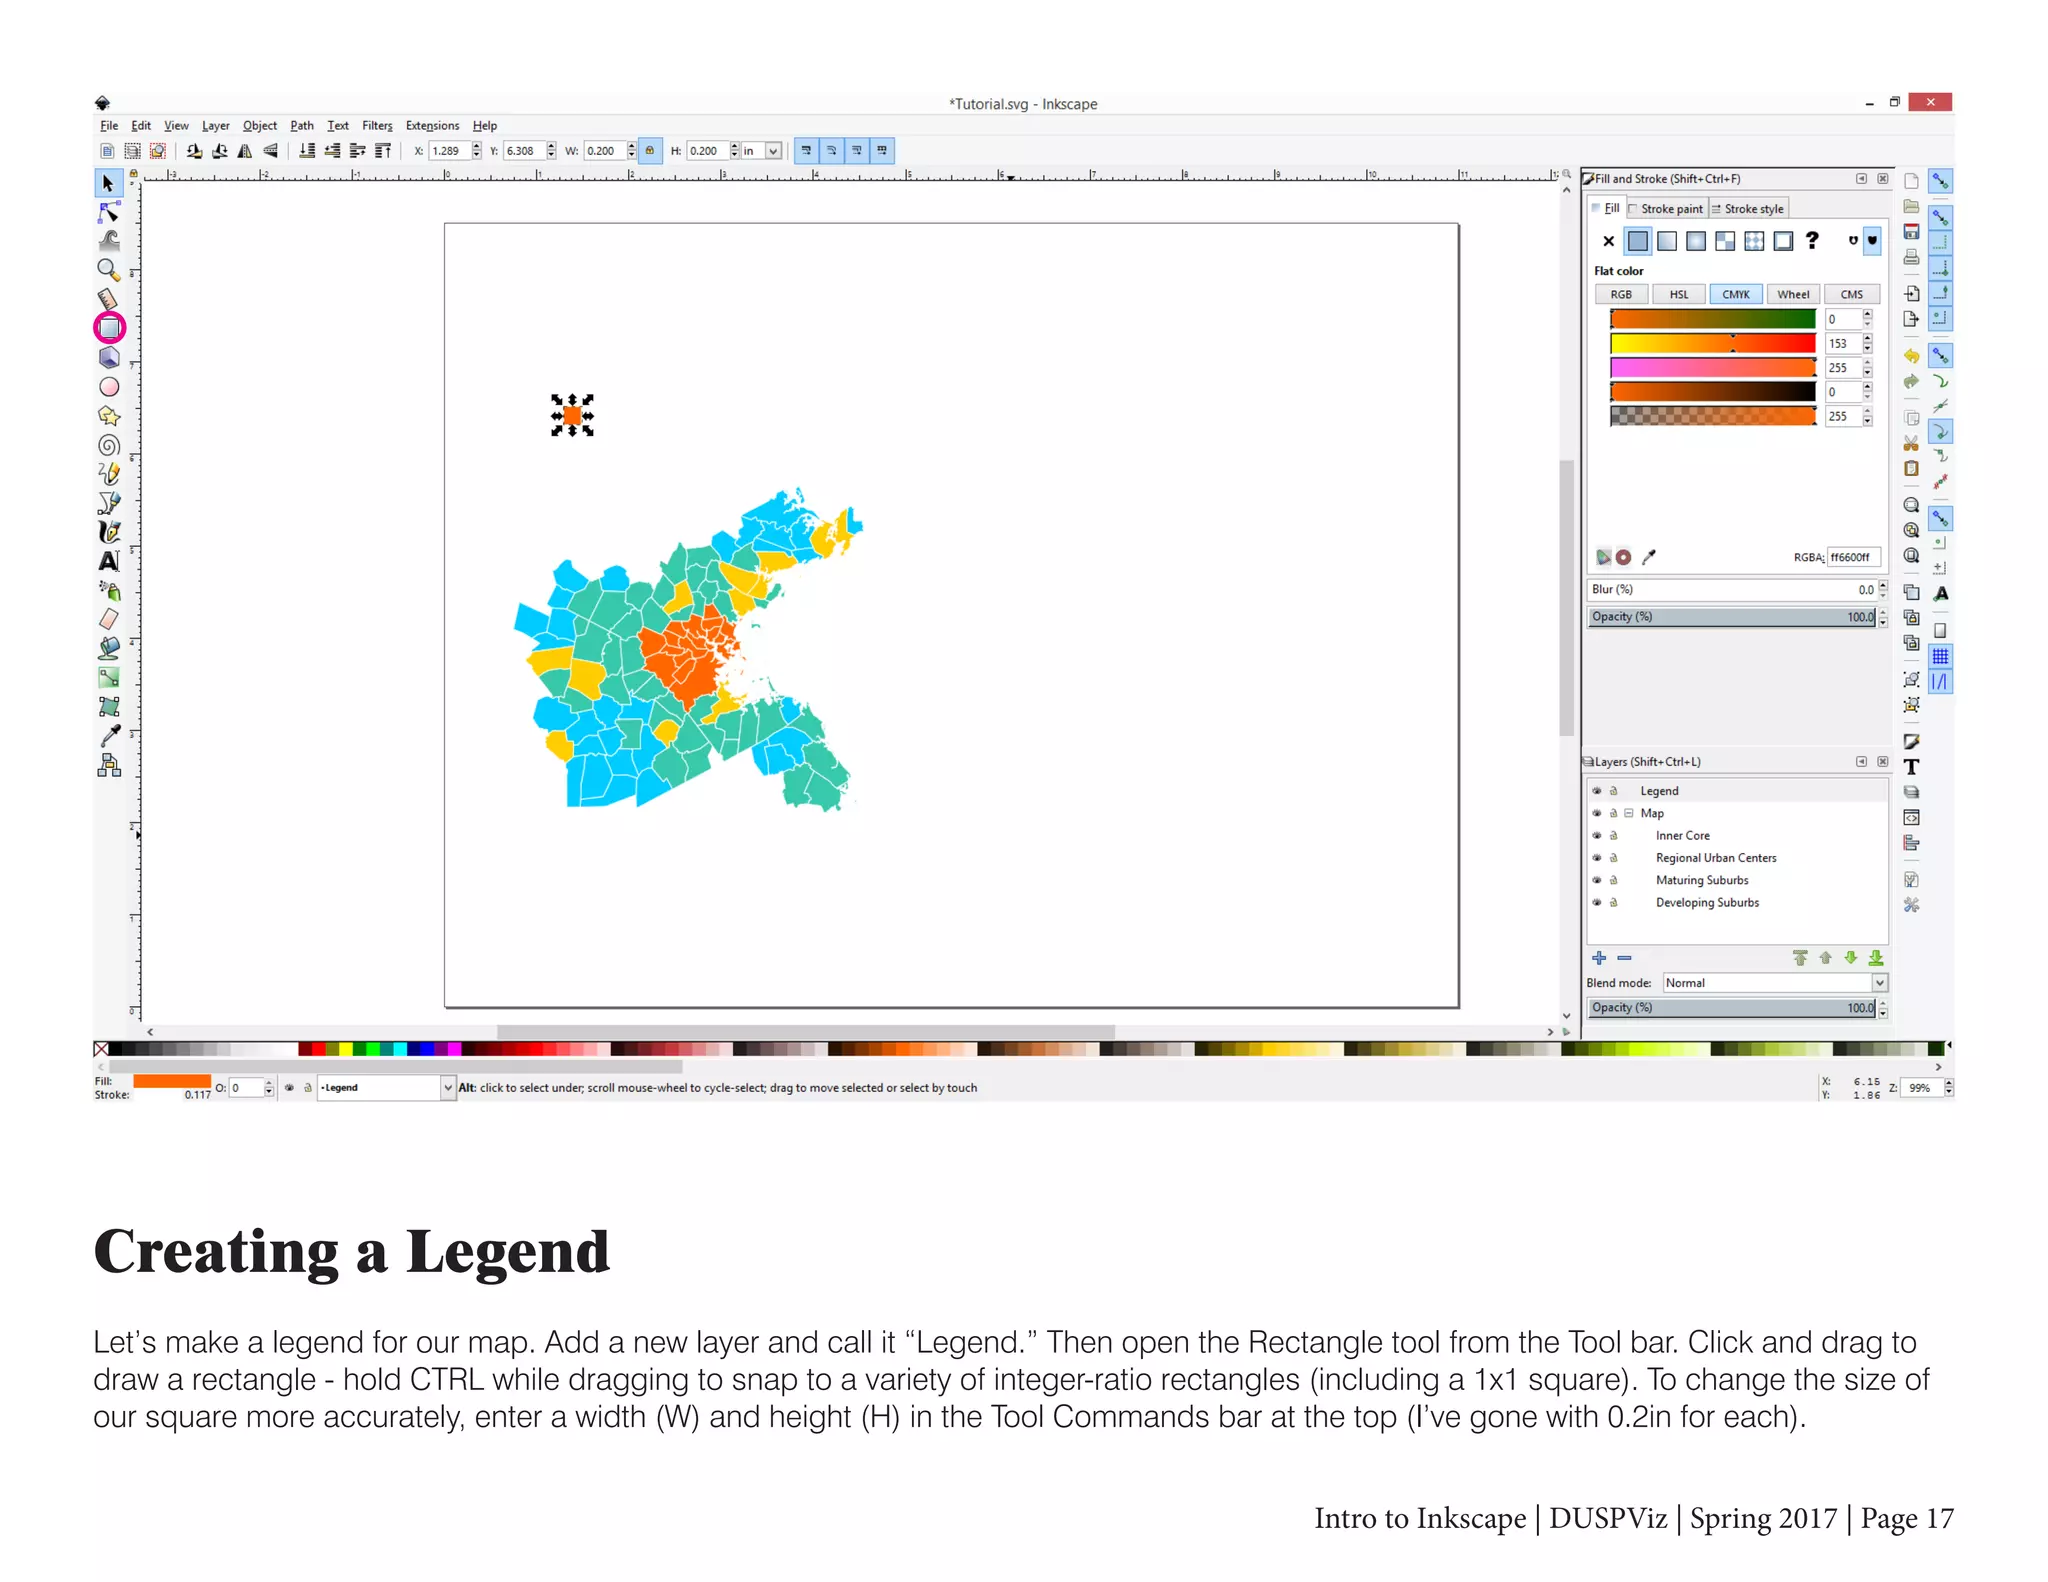Activate the magnifier Zoom tool
The width and height of the screenshot is (2048, 1582).
pos(108,270)
